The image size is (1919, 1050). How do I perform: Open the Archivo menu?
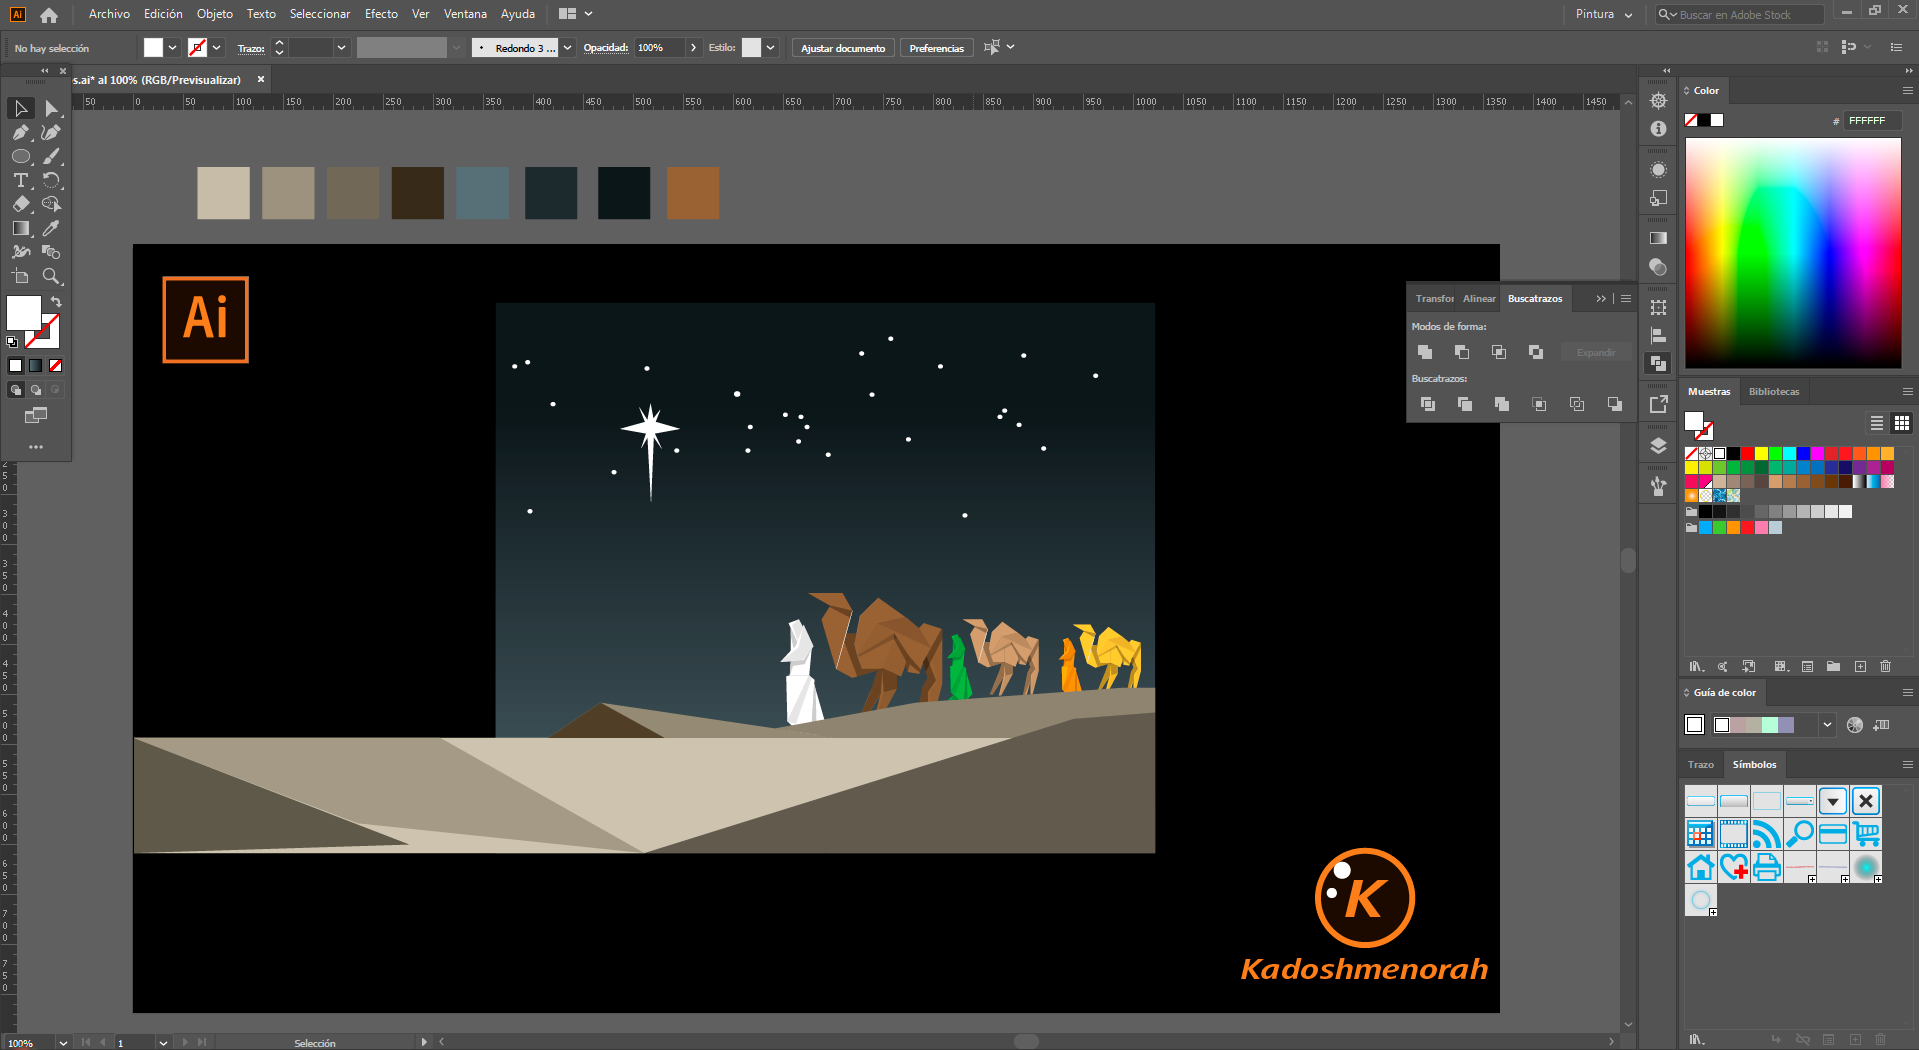pos(109,14)
